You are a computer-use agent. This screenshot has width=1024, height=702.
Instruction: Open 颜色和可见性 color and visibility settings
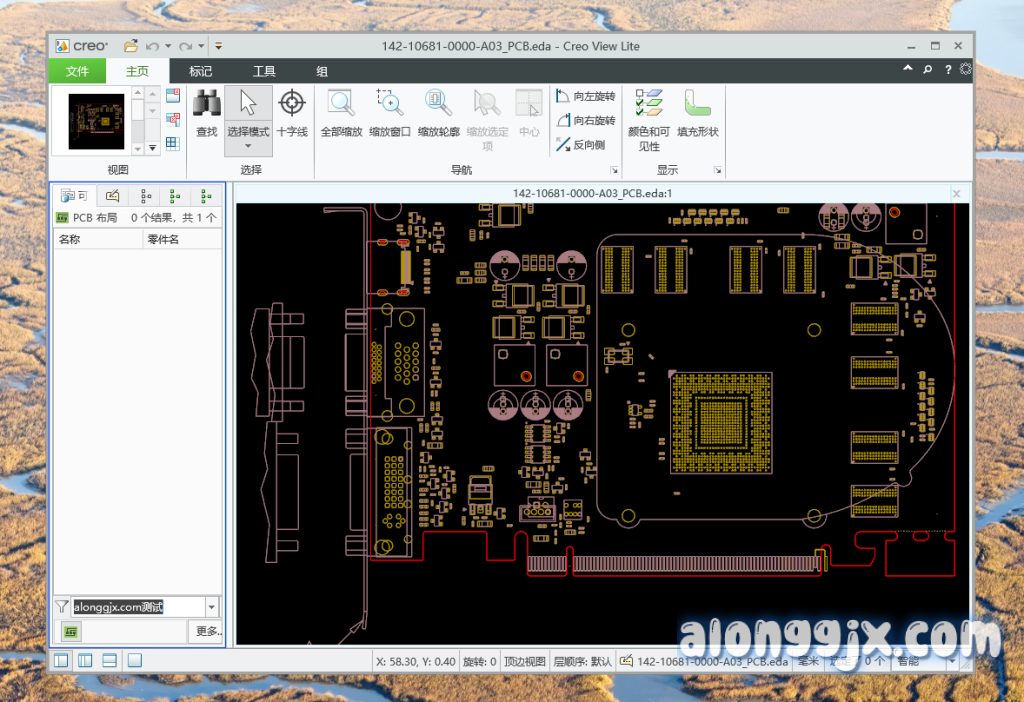coord(649,104)
